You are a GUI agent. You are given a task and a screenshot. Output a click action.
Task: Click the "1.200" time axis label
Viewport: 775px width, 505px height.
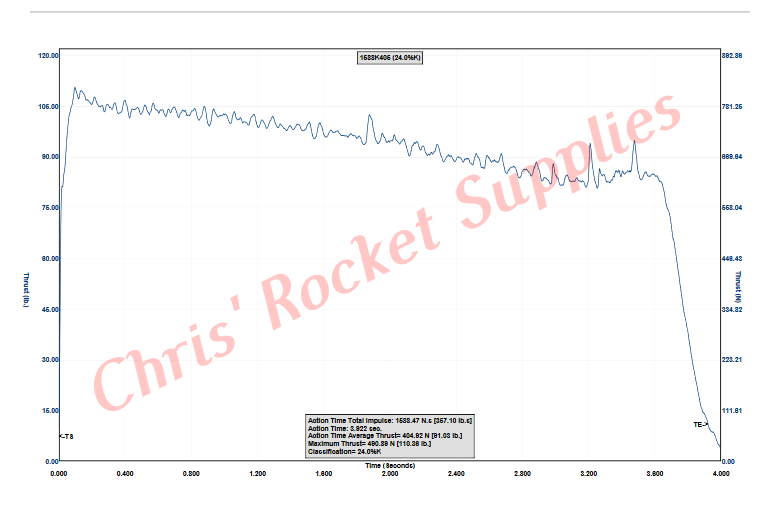pyautogui.click(x=257, y=473)
